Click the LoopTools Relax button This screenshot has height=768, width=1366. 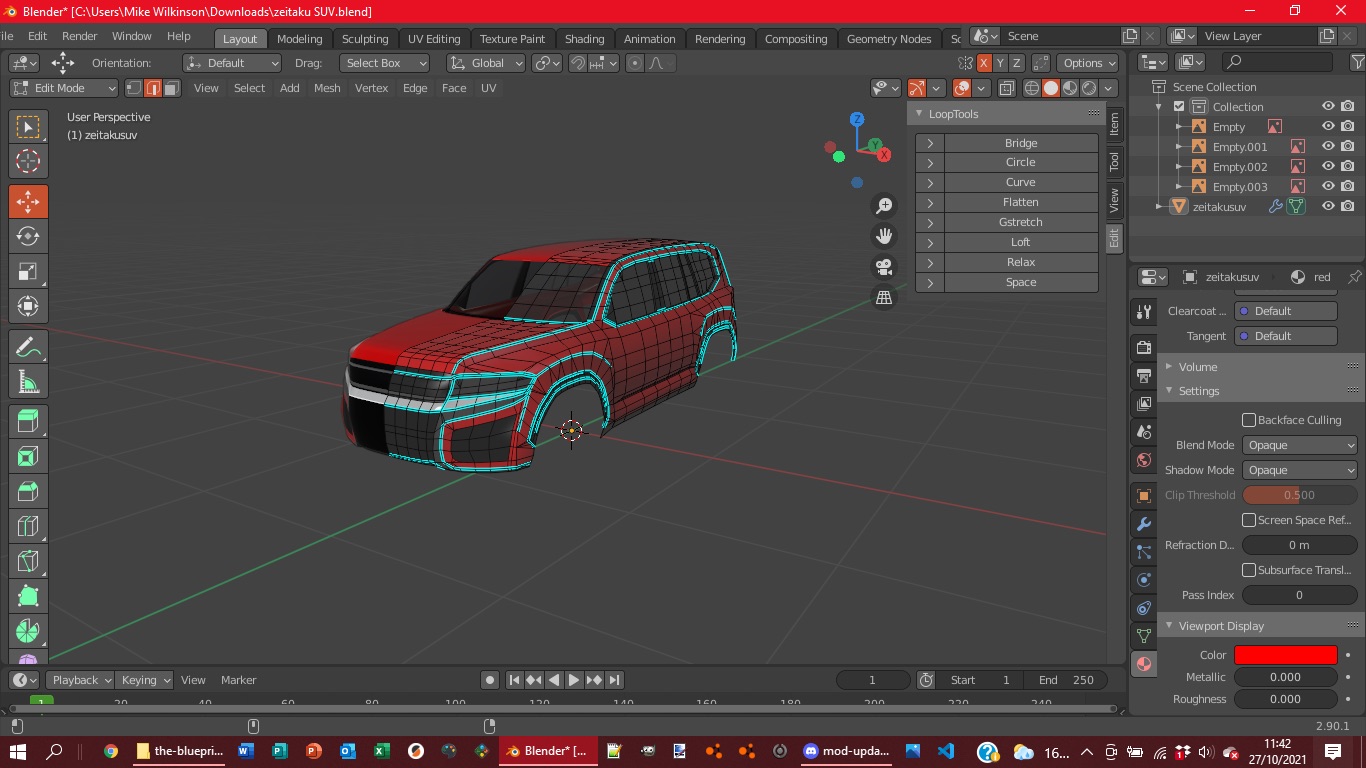(1020, 262)
